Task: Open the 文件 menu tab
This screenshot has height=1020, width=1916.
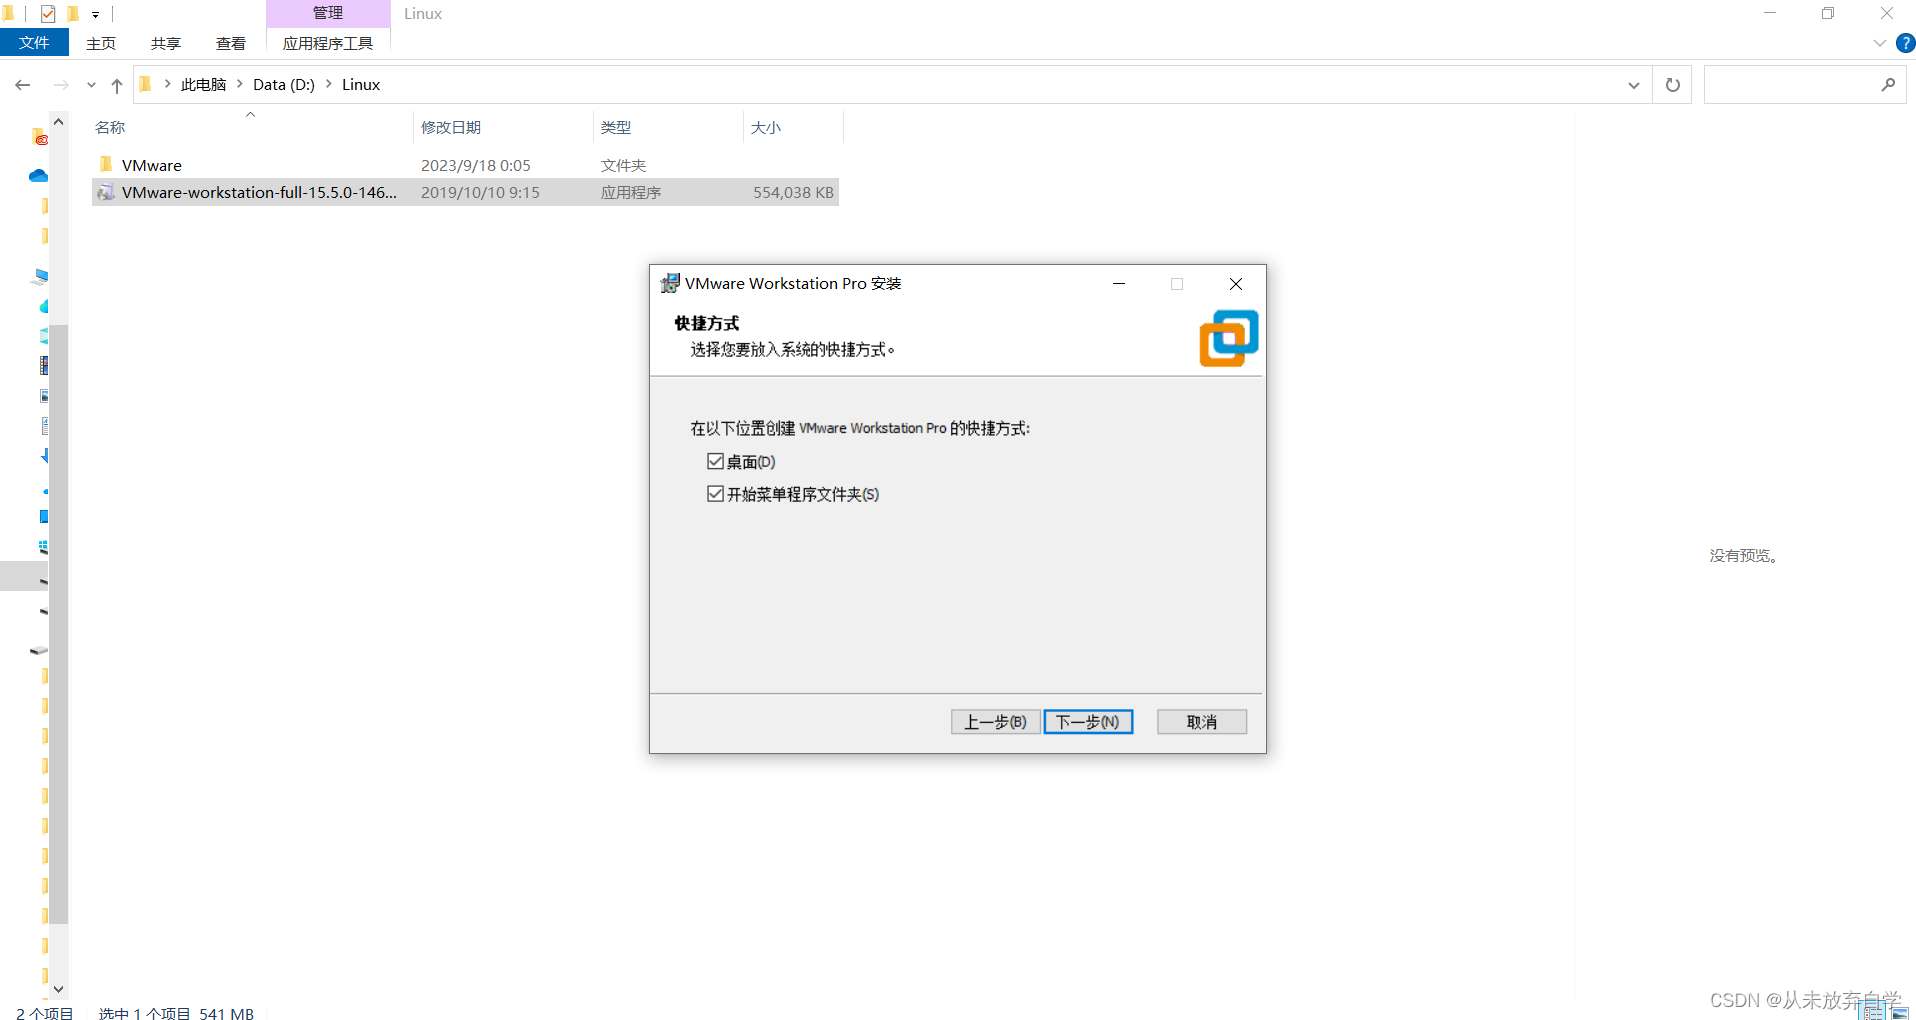Action: pos(34,43)
